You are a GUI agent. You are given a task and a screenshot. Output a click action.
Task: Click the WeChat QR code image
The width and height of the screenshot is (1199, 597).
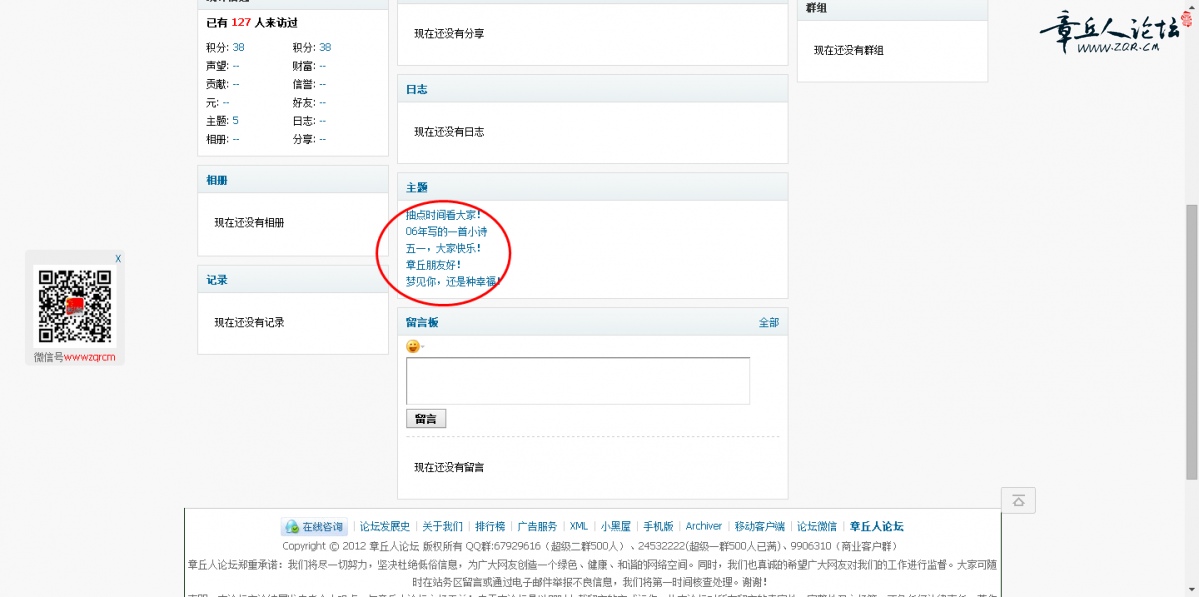click(75, 307)
